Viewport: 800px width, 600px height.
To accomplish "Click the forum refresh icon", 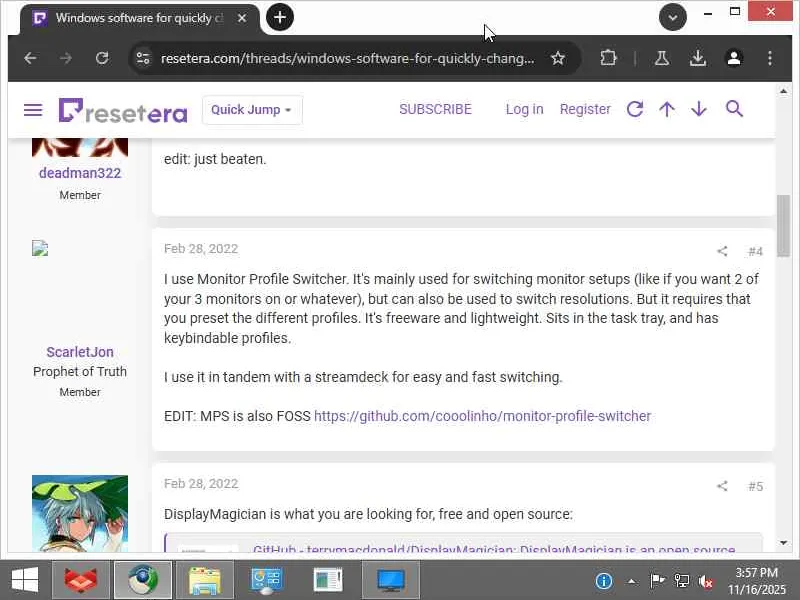I will click(x=635, y=109).
